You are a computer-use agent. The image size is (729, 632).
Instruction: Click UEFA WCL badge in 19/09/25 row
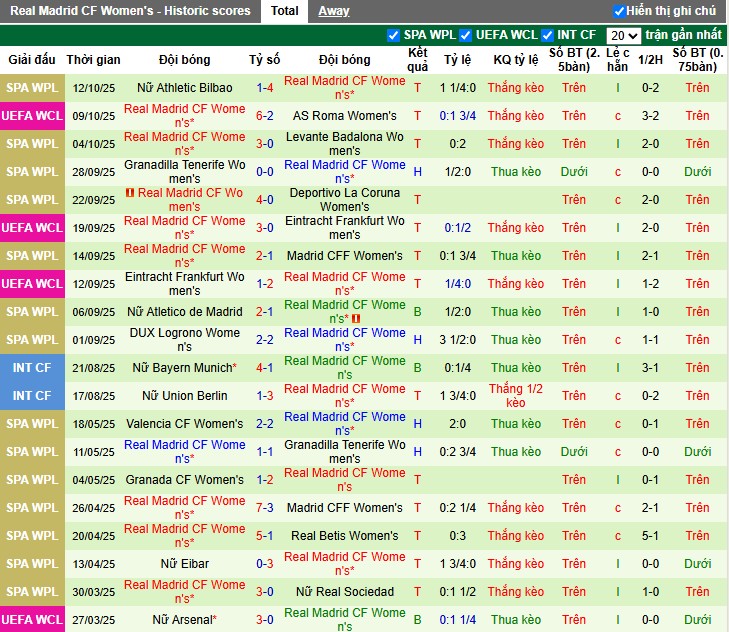32,228
